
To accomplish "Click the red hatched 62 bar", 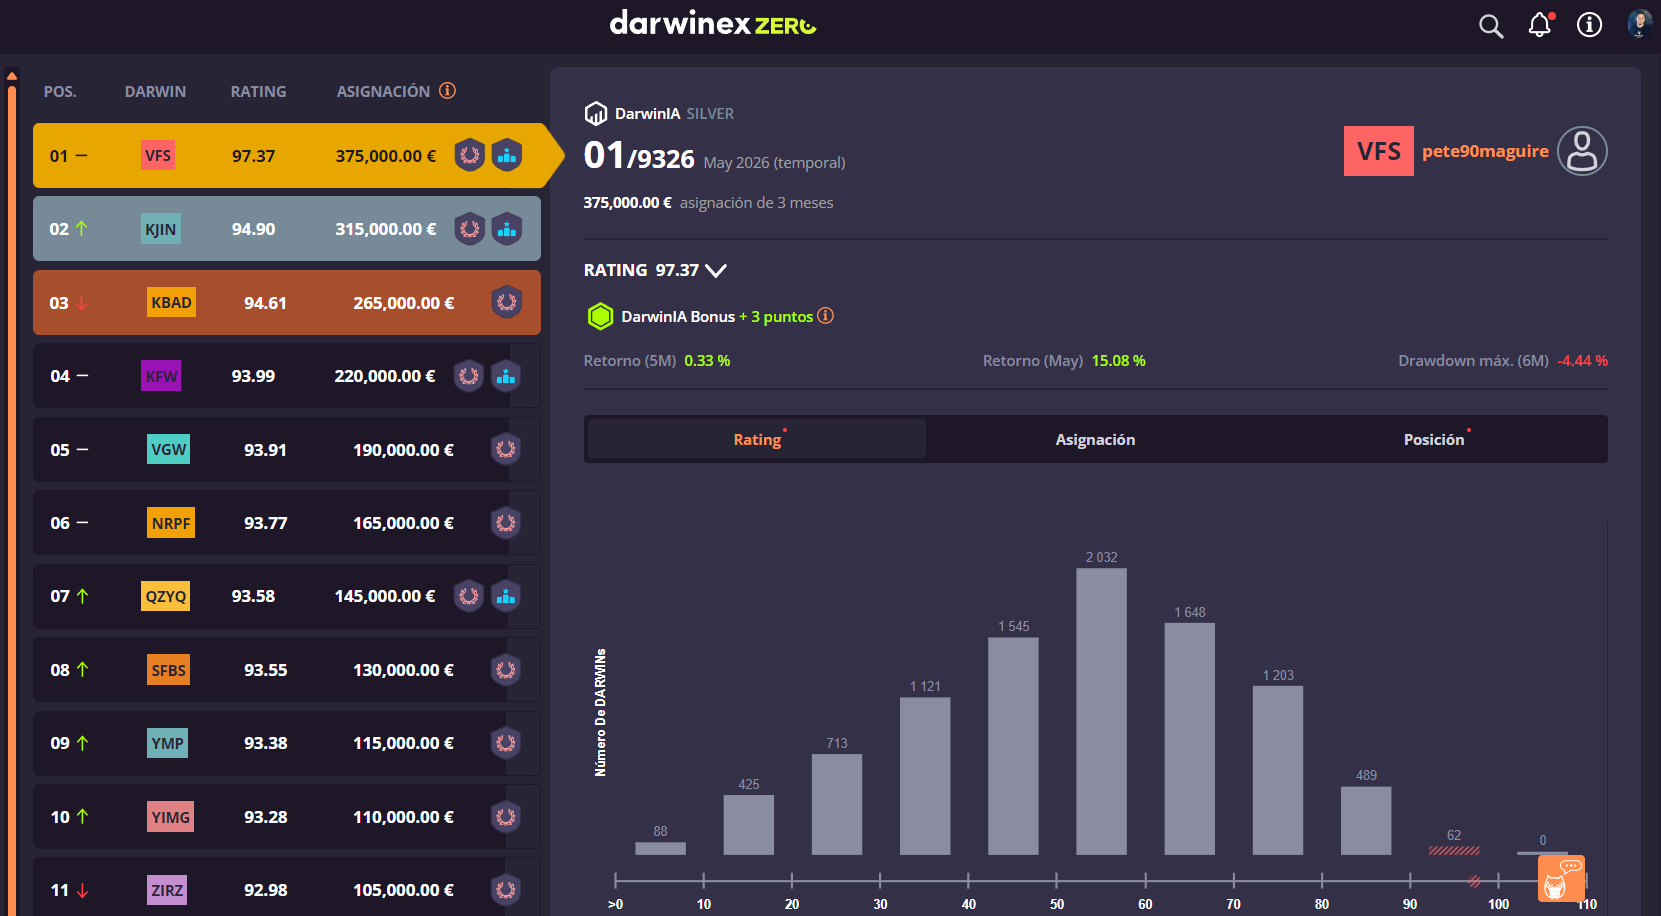I will 1454,850.
